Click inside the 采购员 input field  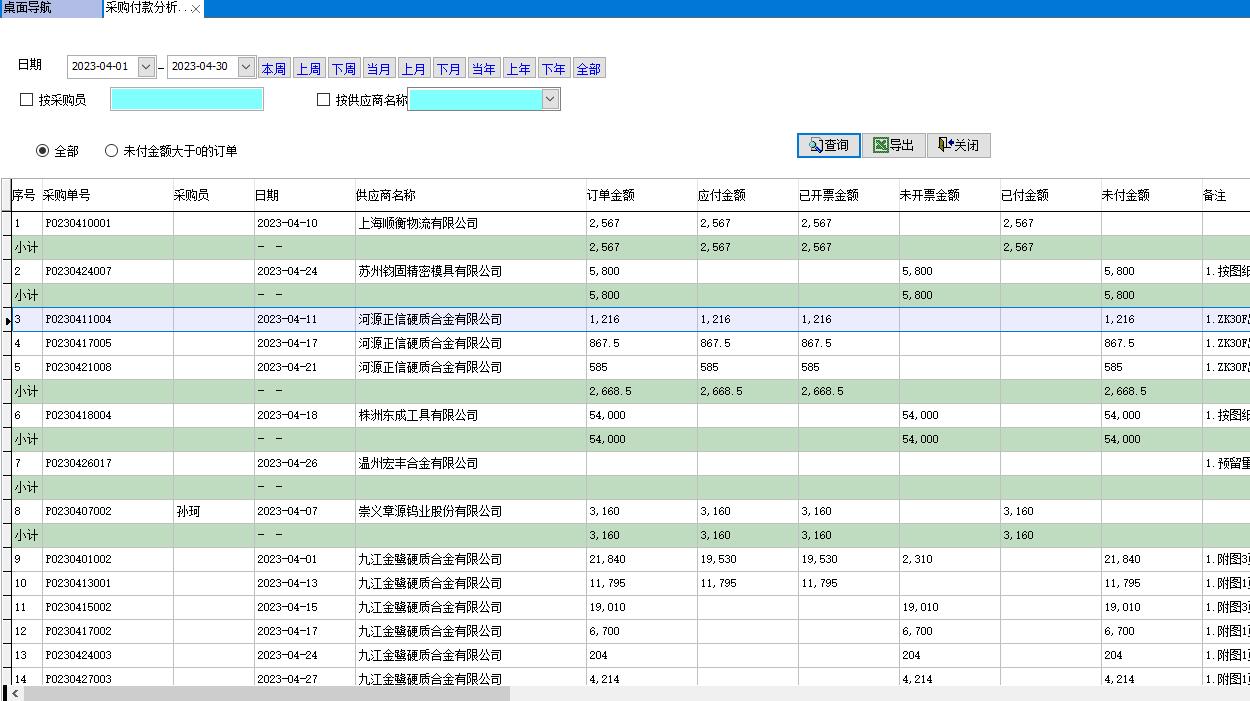point(187,98)
